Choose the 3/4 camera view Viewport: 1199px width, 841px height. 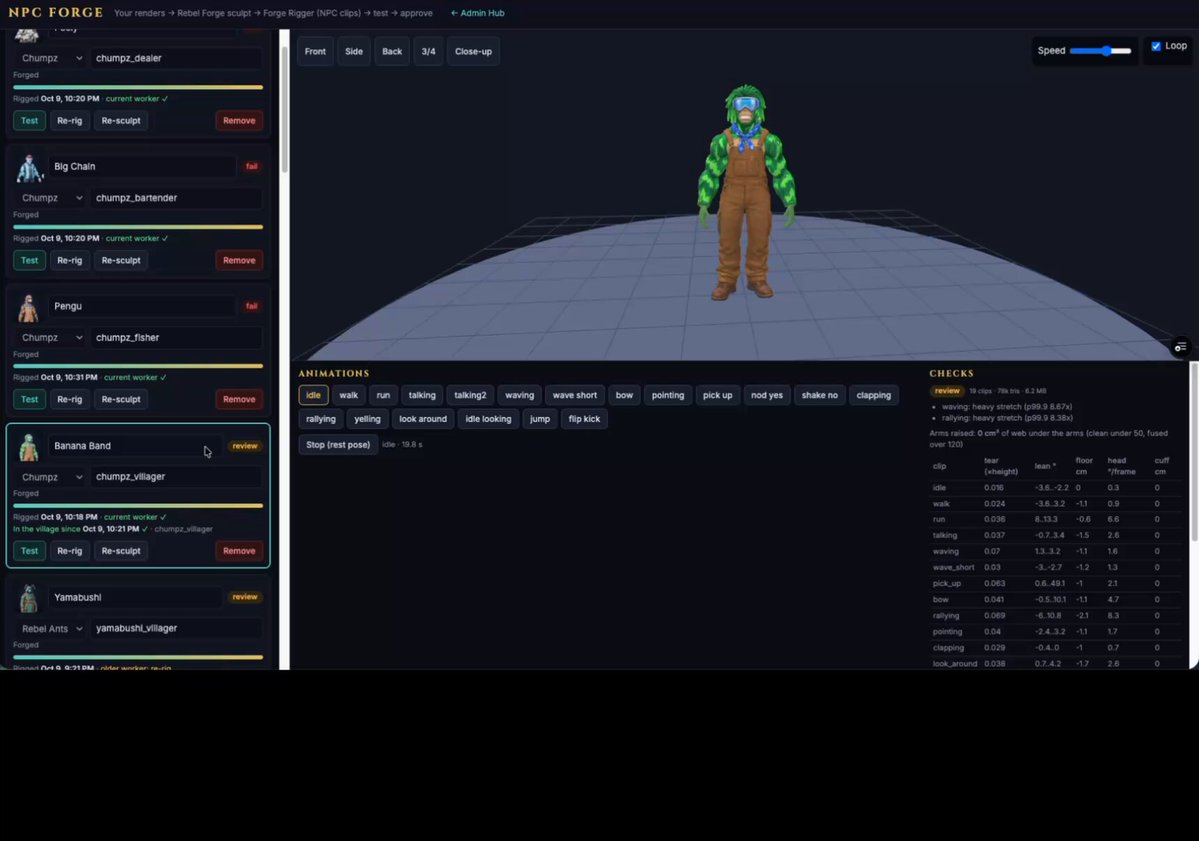click(428, 51)
